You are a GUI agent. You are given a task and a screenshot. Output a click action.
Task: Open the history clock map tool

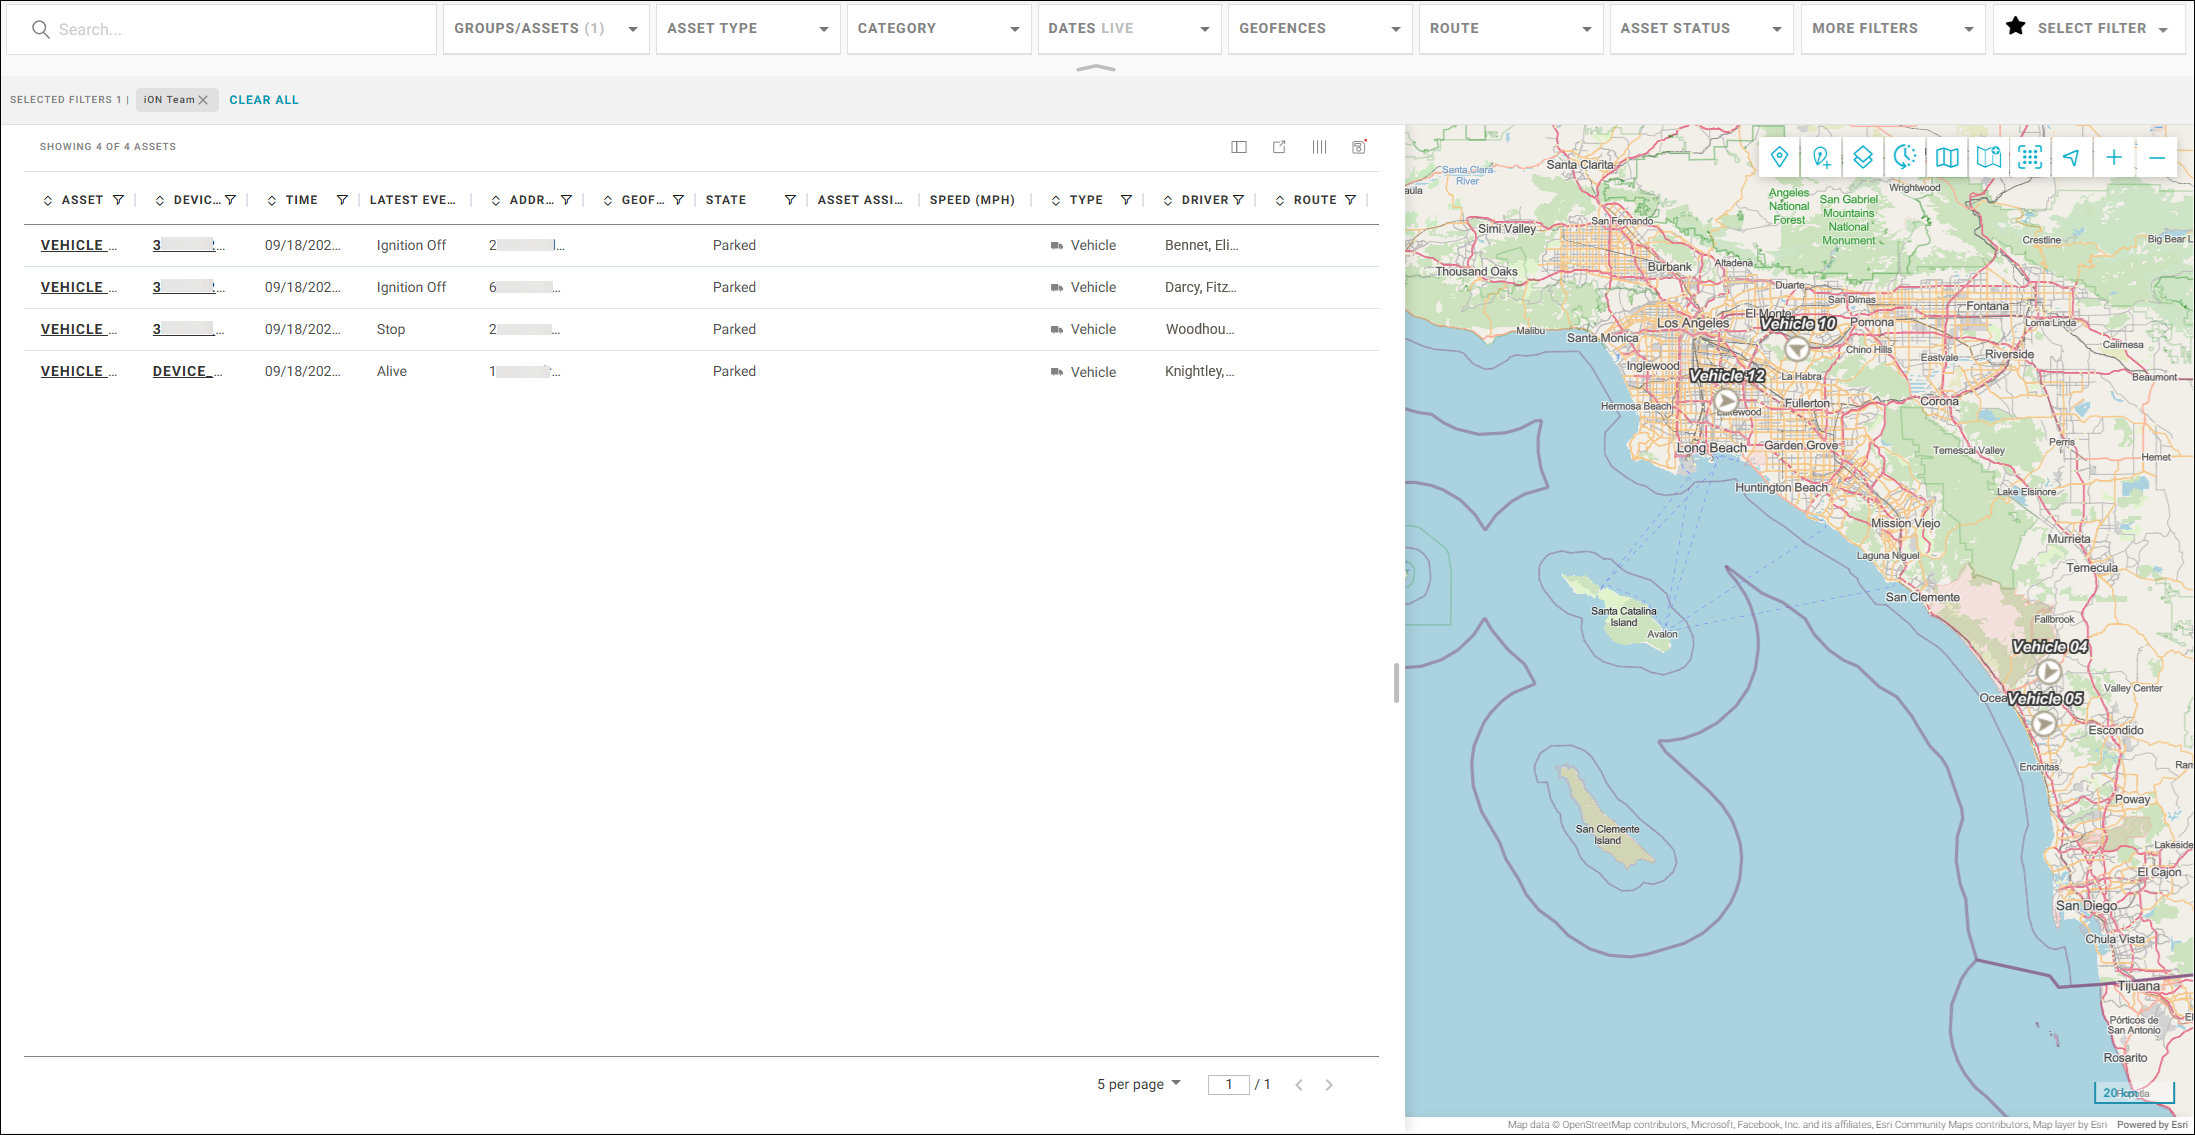(x=1905, y=158)
